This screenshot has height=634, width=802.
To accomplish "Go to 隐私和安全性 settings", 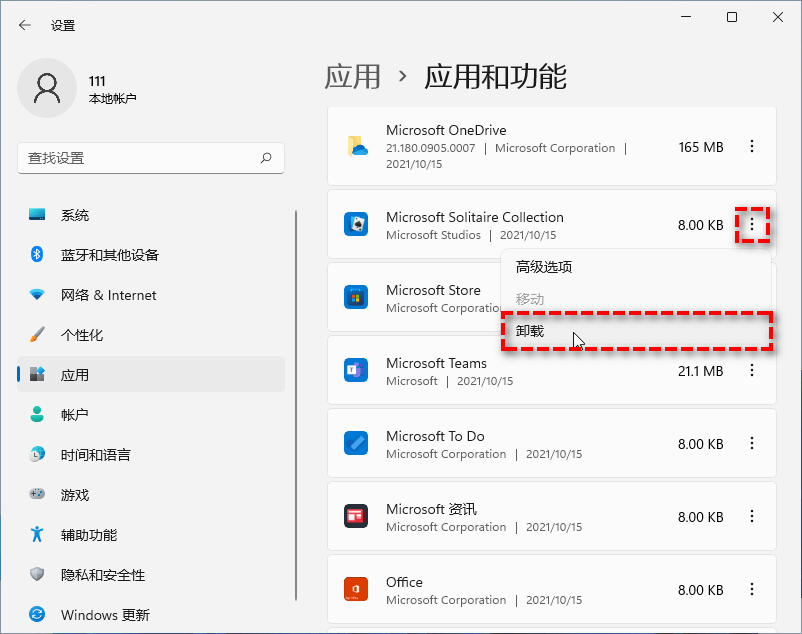I will (151, 575).
